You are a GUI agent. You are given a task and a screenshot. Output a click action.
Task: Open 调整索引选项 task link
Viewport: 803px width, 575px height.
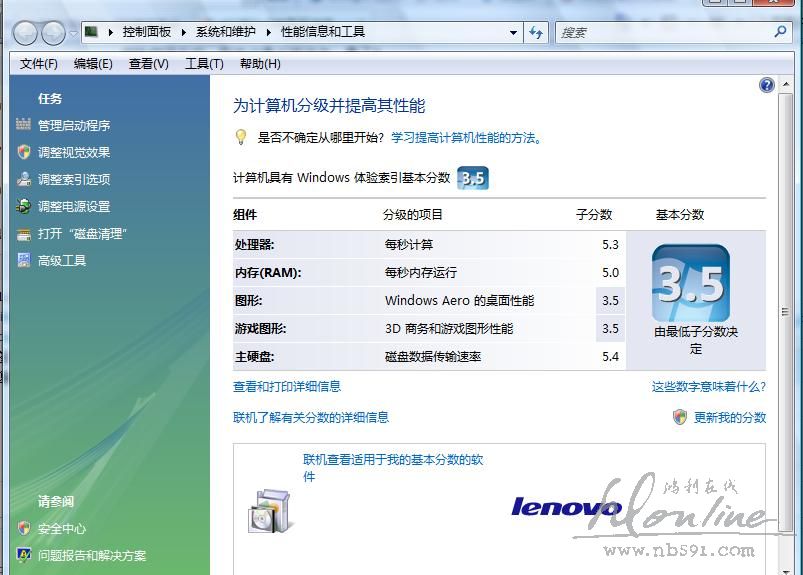[x=74, y=180]
